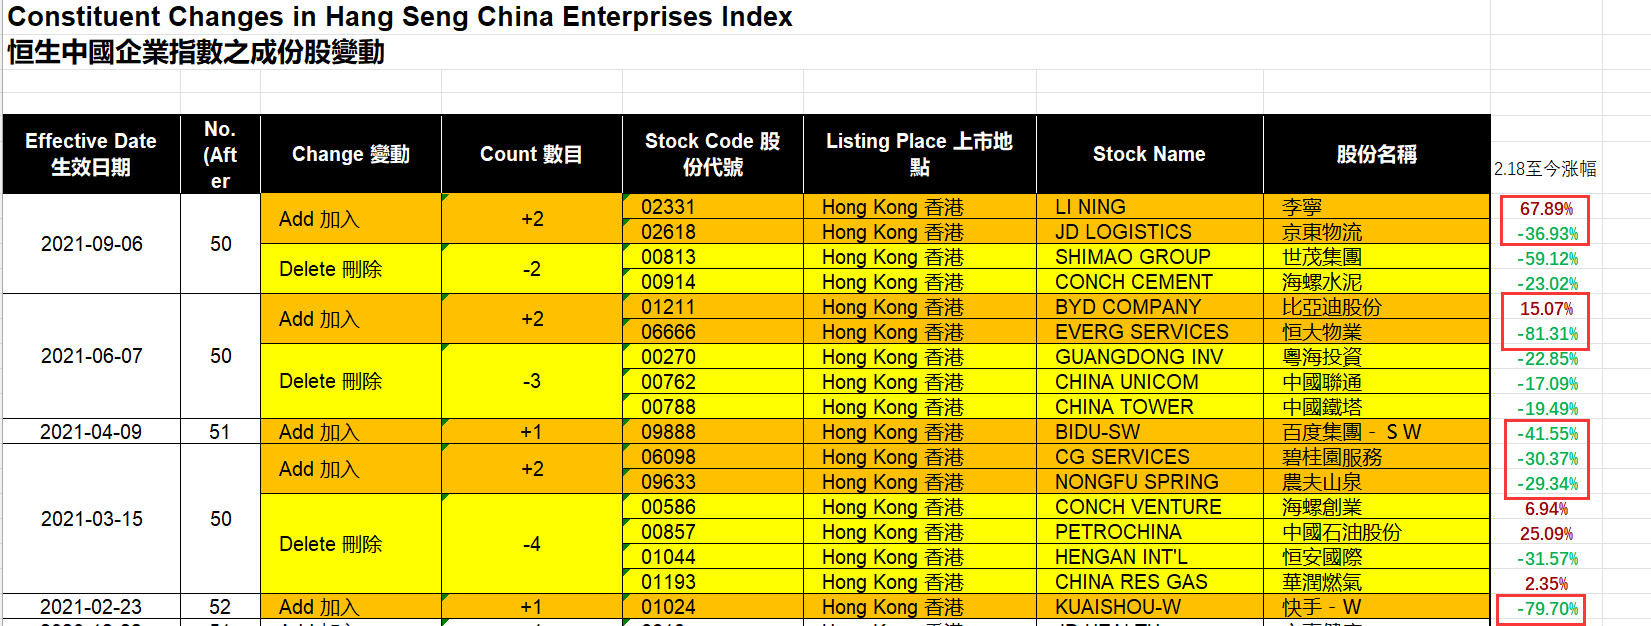Click the Effective Date 生效日期 header cell
This screenshot has width=1651, height=626.
(x=91, y=154)
